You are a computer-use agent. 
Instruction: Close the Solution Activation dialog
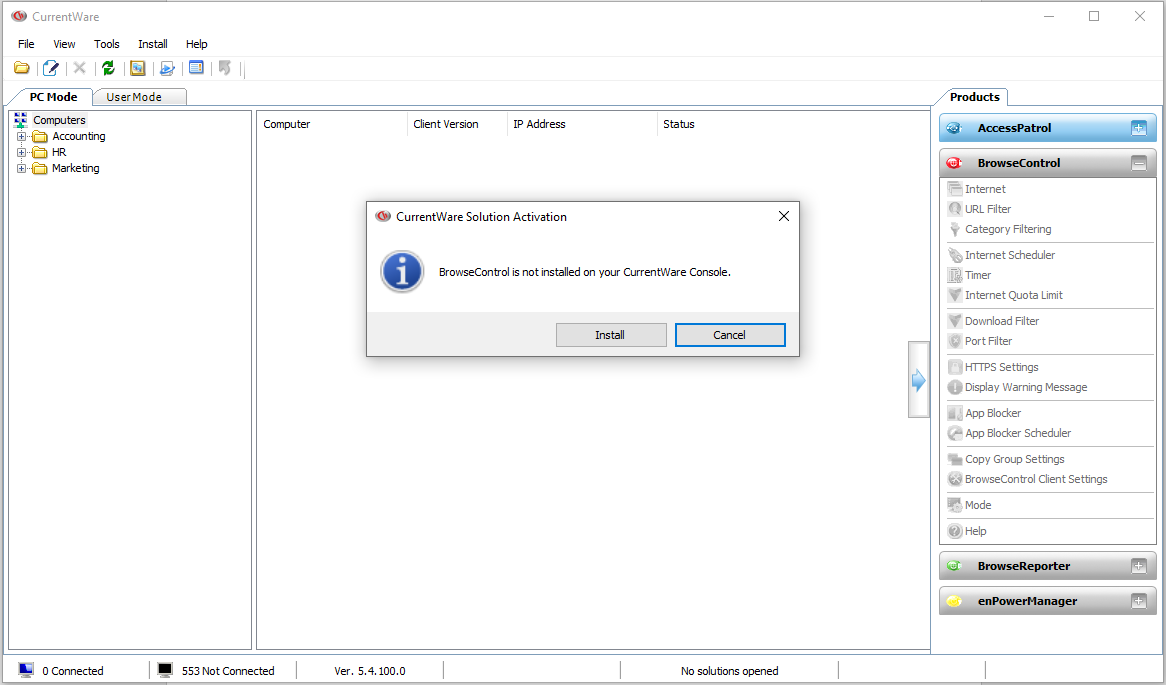[x=783, y=216]
